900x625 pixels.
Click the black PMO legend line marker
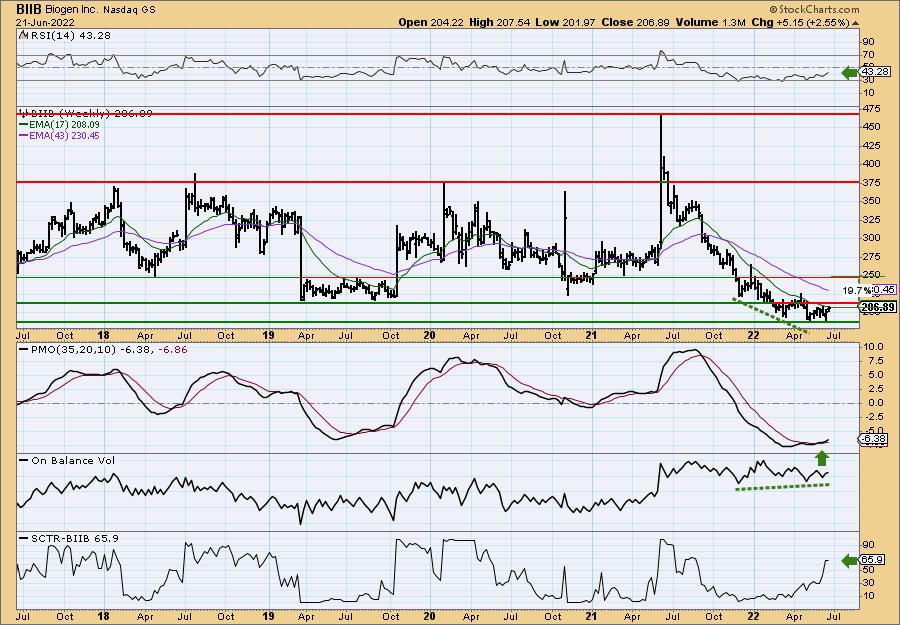pyautogui.click(x=24, y=350)
